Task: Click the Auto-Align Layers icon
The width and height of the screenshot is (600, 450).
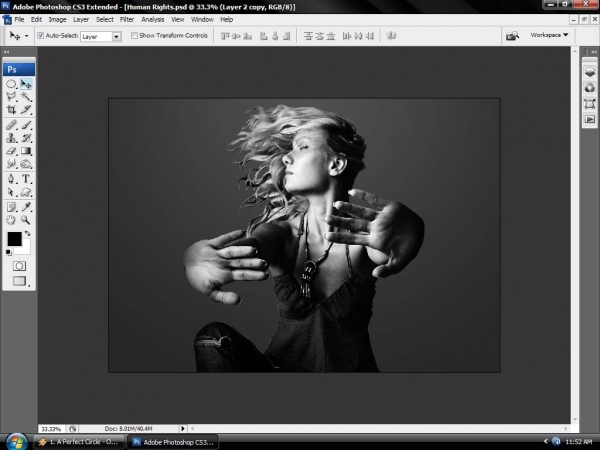Action: tap(391, 36)
